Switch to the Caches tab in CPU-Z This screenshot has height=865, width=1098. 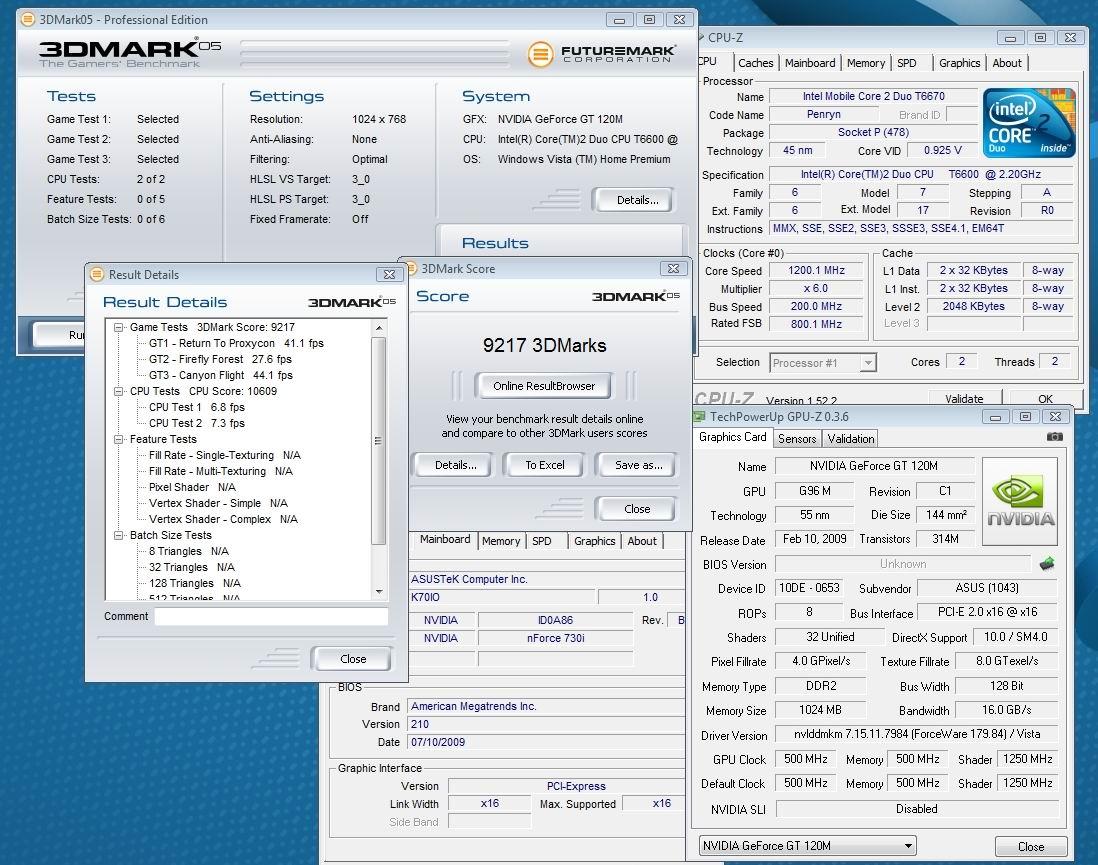point(756,63)
